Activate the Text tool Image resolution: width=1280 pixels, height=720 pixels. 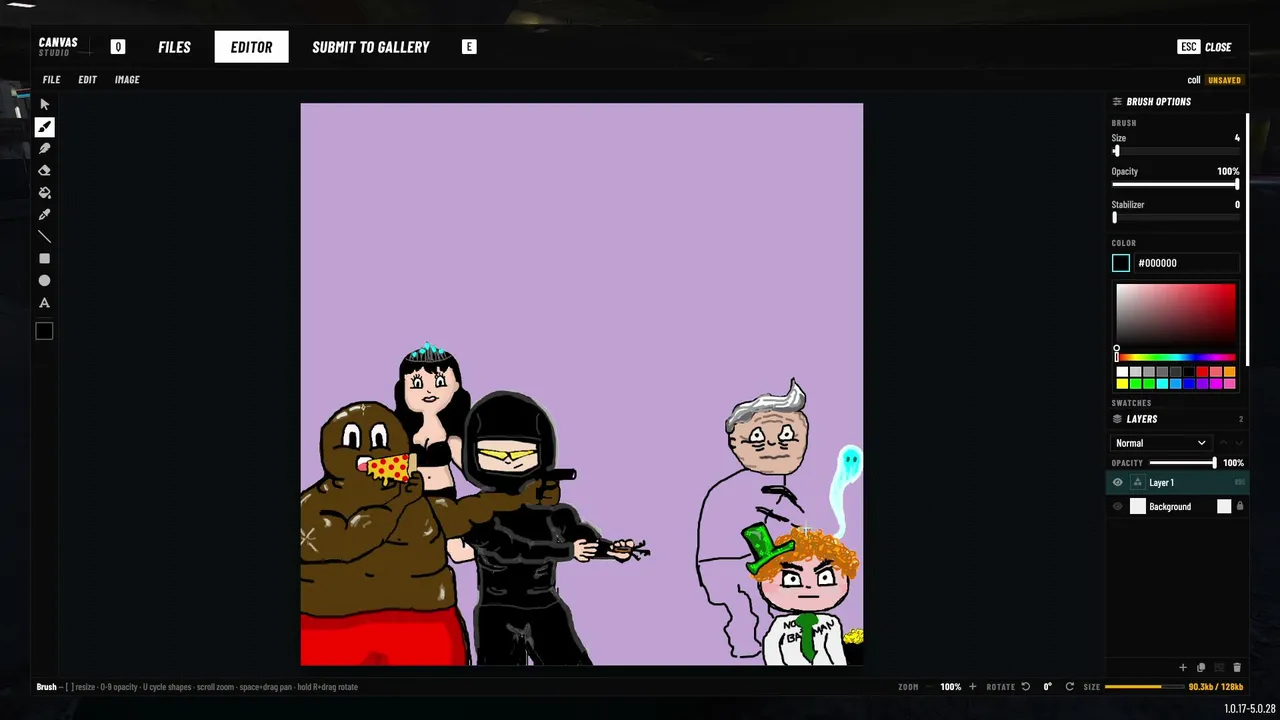(x=44, y=303)
